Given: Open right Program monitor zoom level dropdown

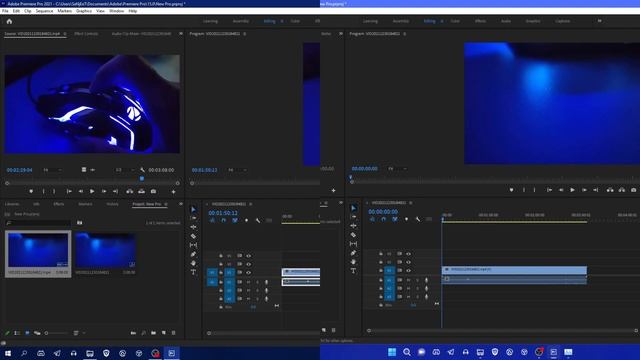Looking at the screenshot, I should click(x=397, y=169).
